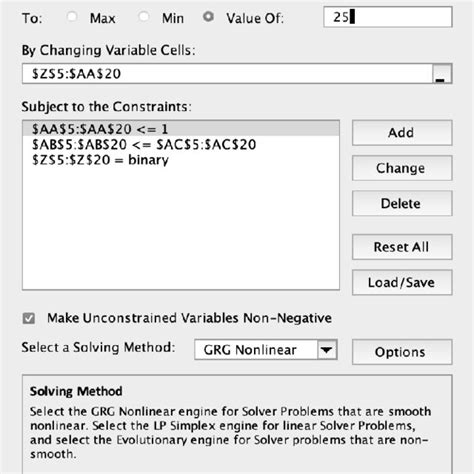This screenshot has width=474, height=474.
Task: Click the Reset All button
Action: pos(402,247)
